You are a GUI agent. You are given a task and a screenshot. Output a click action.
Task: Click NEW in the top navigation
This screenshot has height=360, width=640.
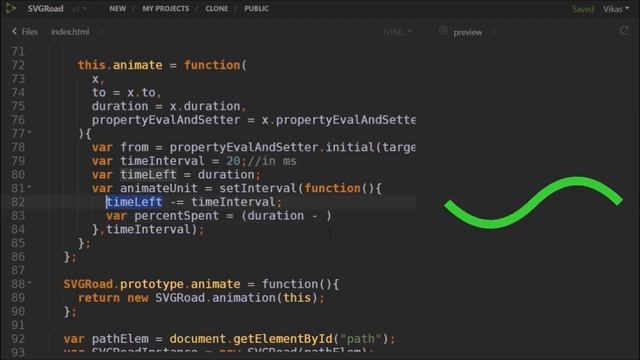click(118, 9)
